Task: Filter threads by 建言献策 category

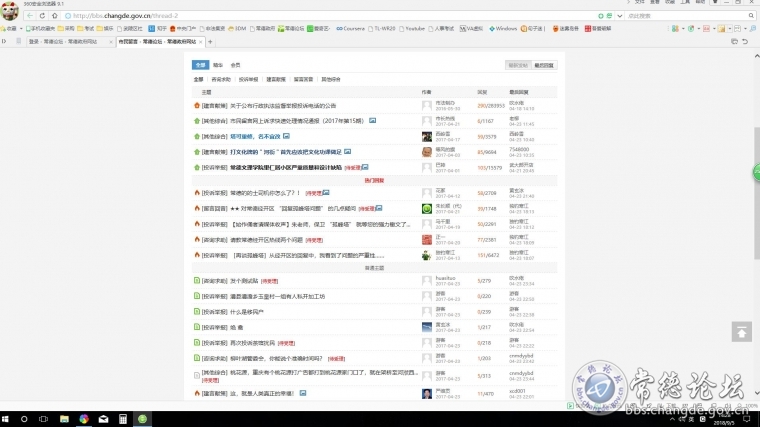Action: pyautogui.click(x=276, y=79)
